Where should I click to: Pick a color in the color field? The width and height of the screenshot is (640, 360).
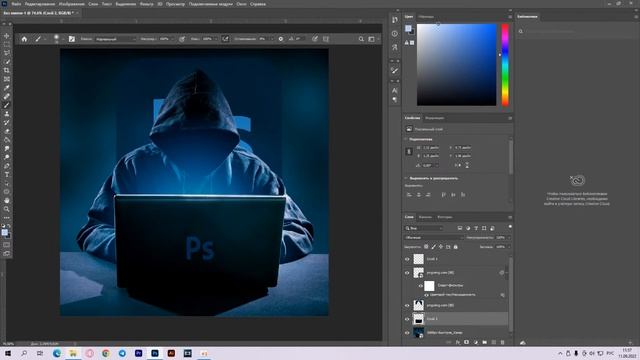456,64
